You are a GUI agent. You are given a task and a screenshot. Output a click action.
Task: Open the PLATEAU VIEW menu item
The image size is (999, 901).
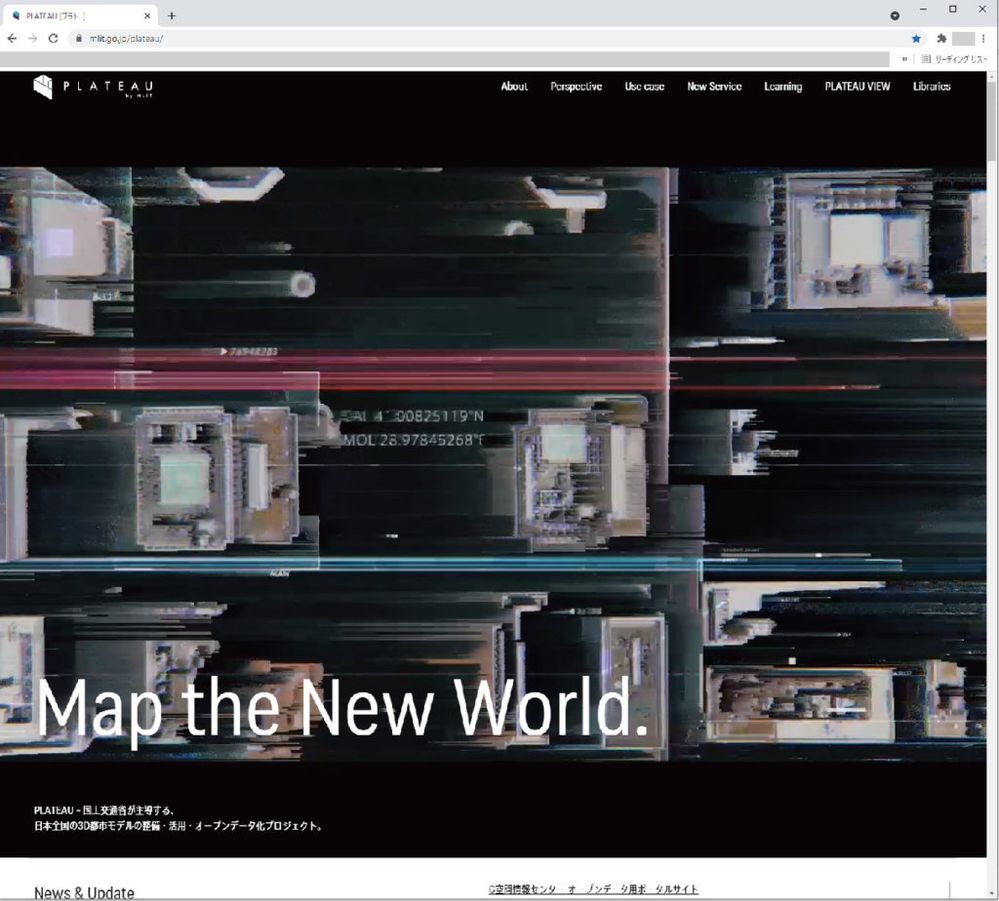(858, 87)
